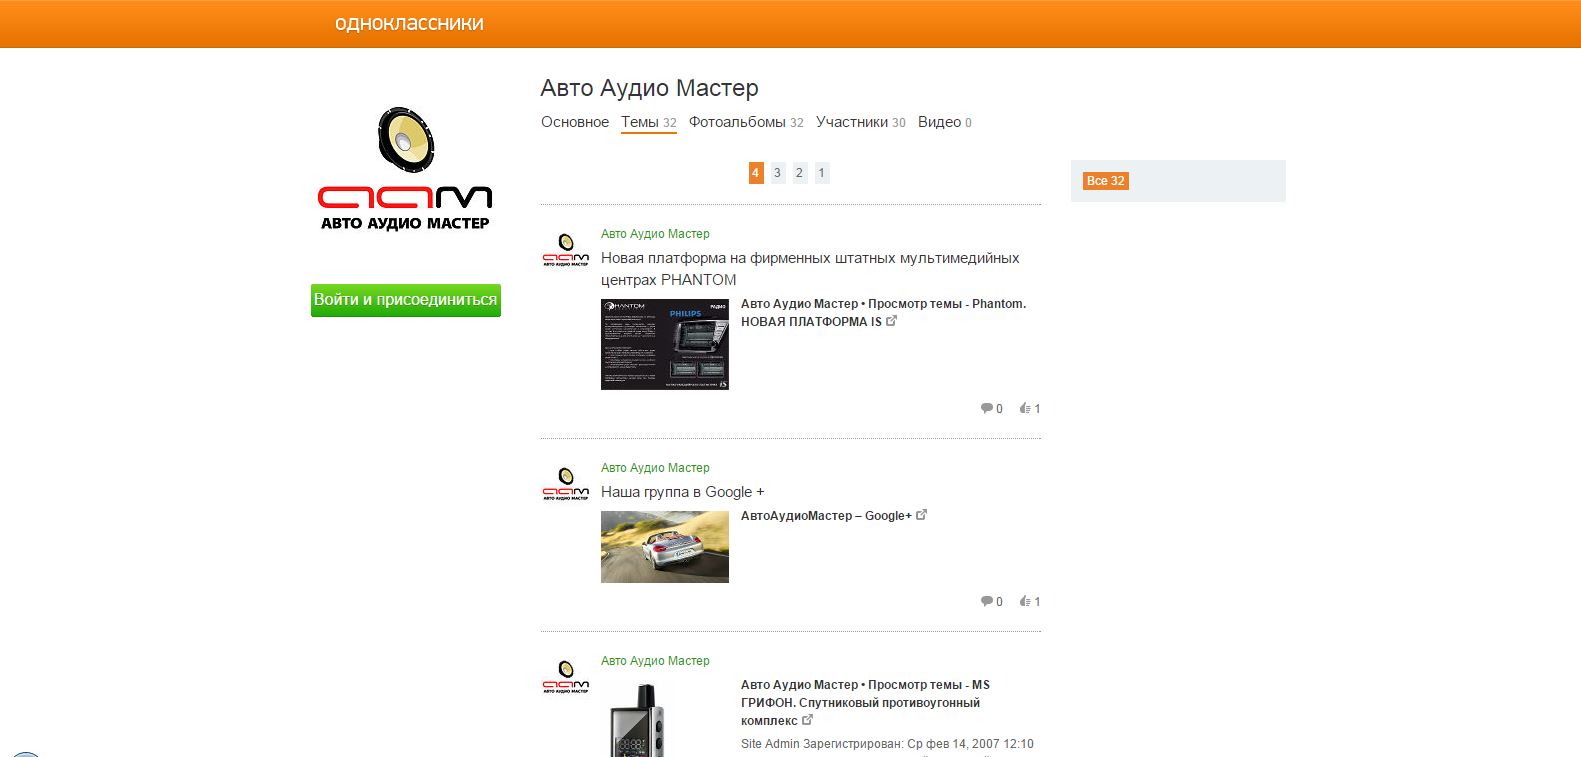Open author link above Google + post
The height and width of the screenshot is (757, 1581).
point(655,468)
